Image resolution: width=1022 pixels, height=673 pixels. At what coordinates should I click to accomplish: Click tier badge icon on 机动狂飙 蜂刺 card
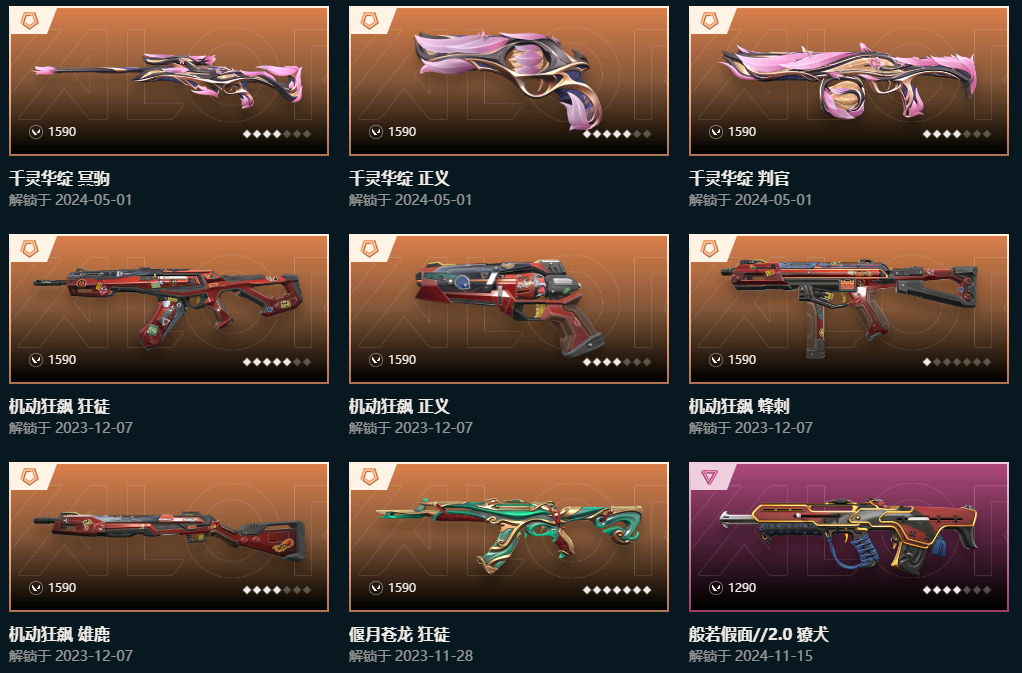tap(709, 249)
